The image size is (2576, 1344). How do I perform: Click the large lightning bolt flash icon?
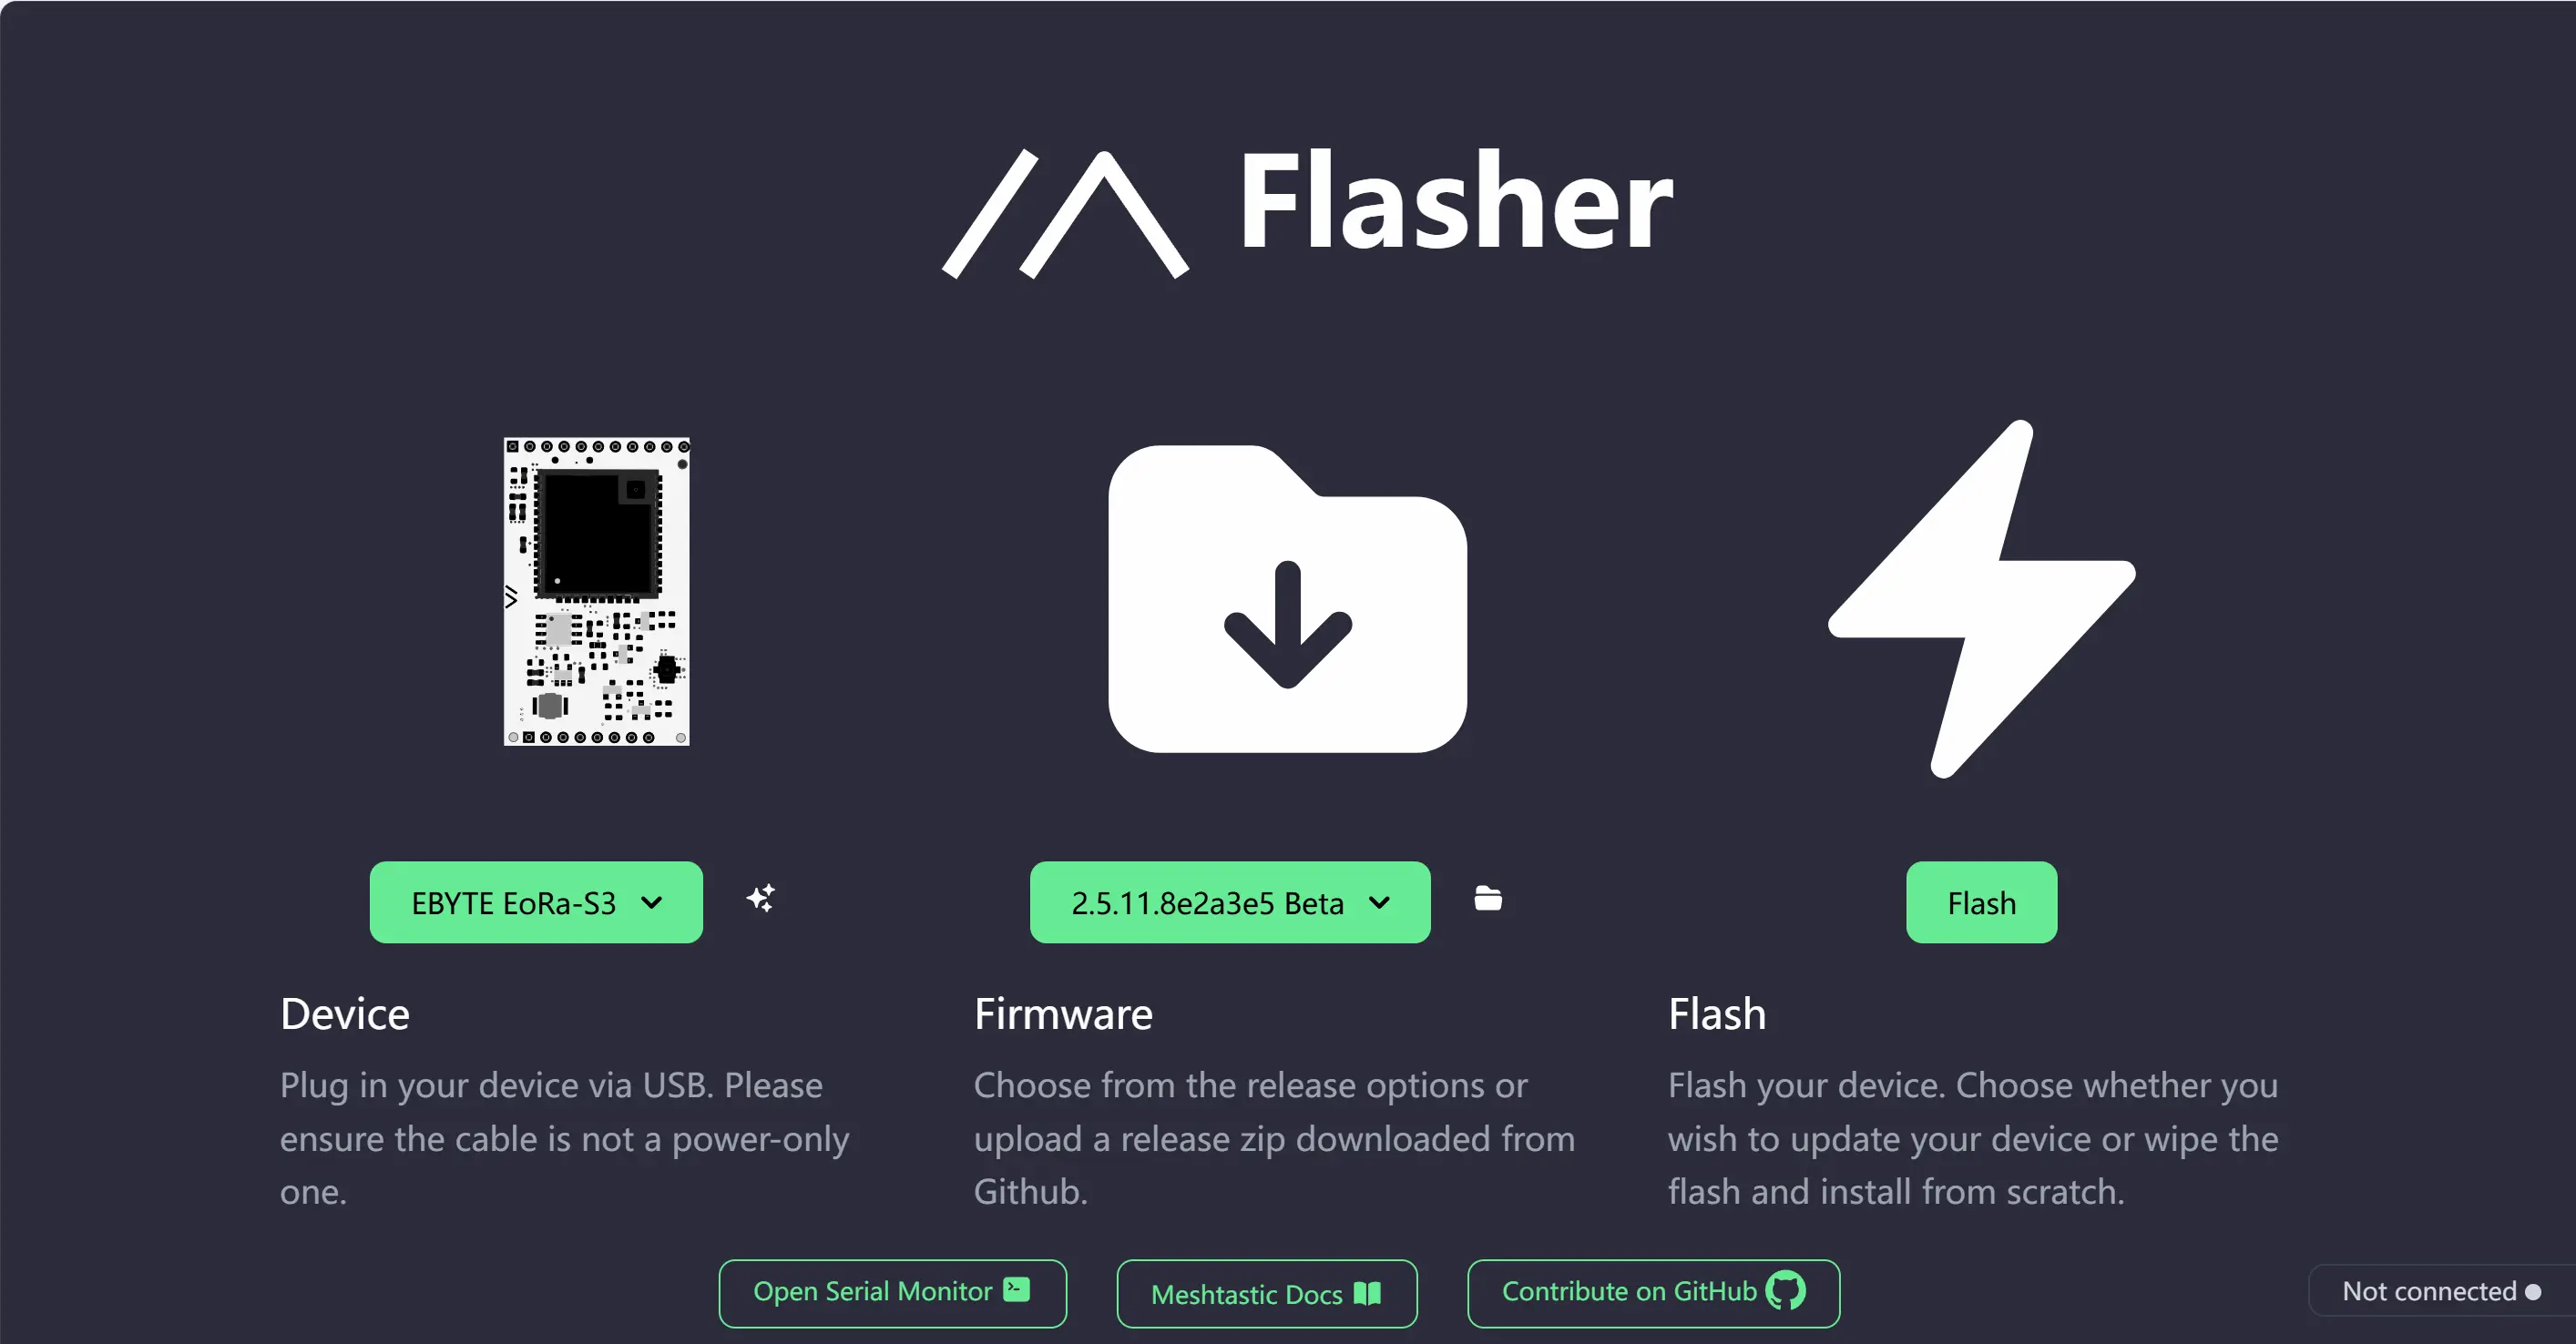point(1982,599)
